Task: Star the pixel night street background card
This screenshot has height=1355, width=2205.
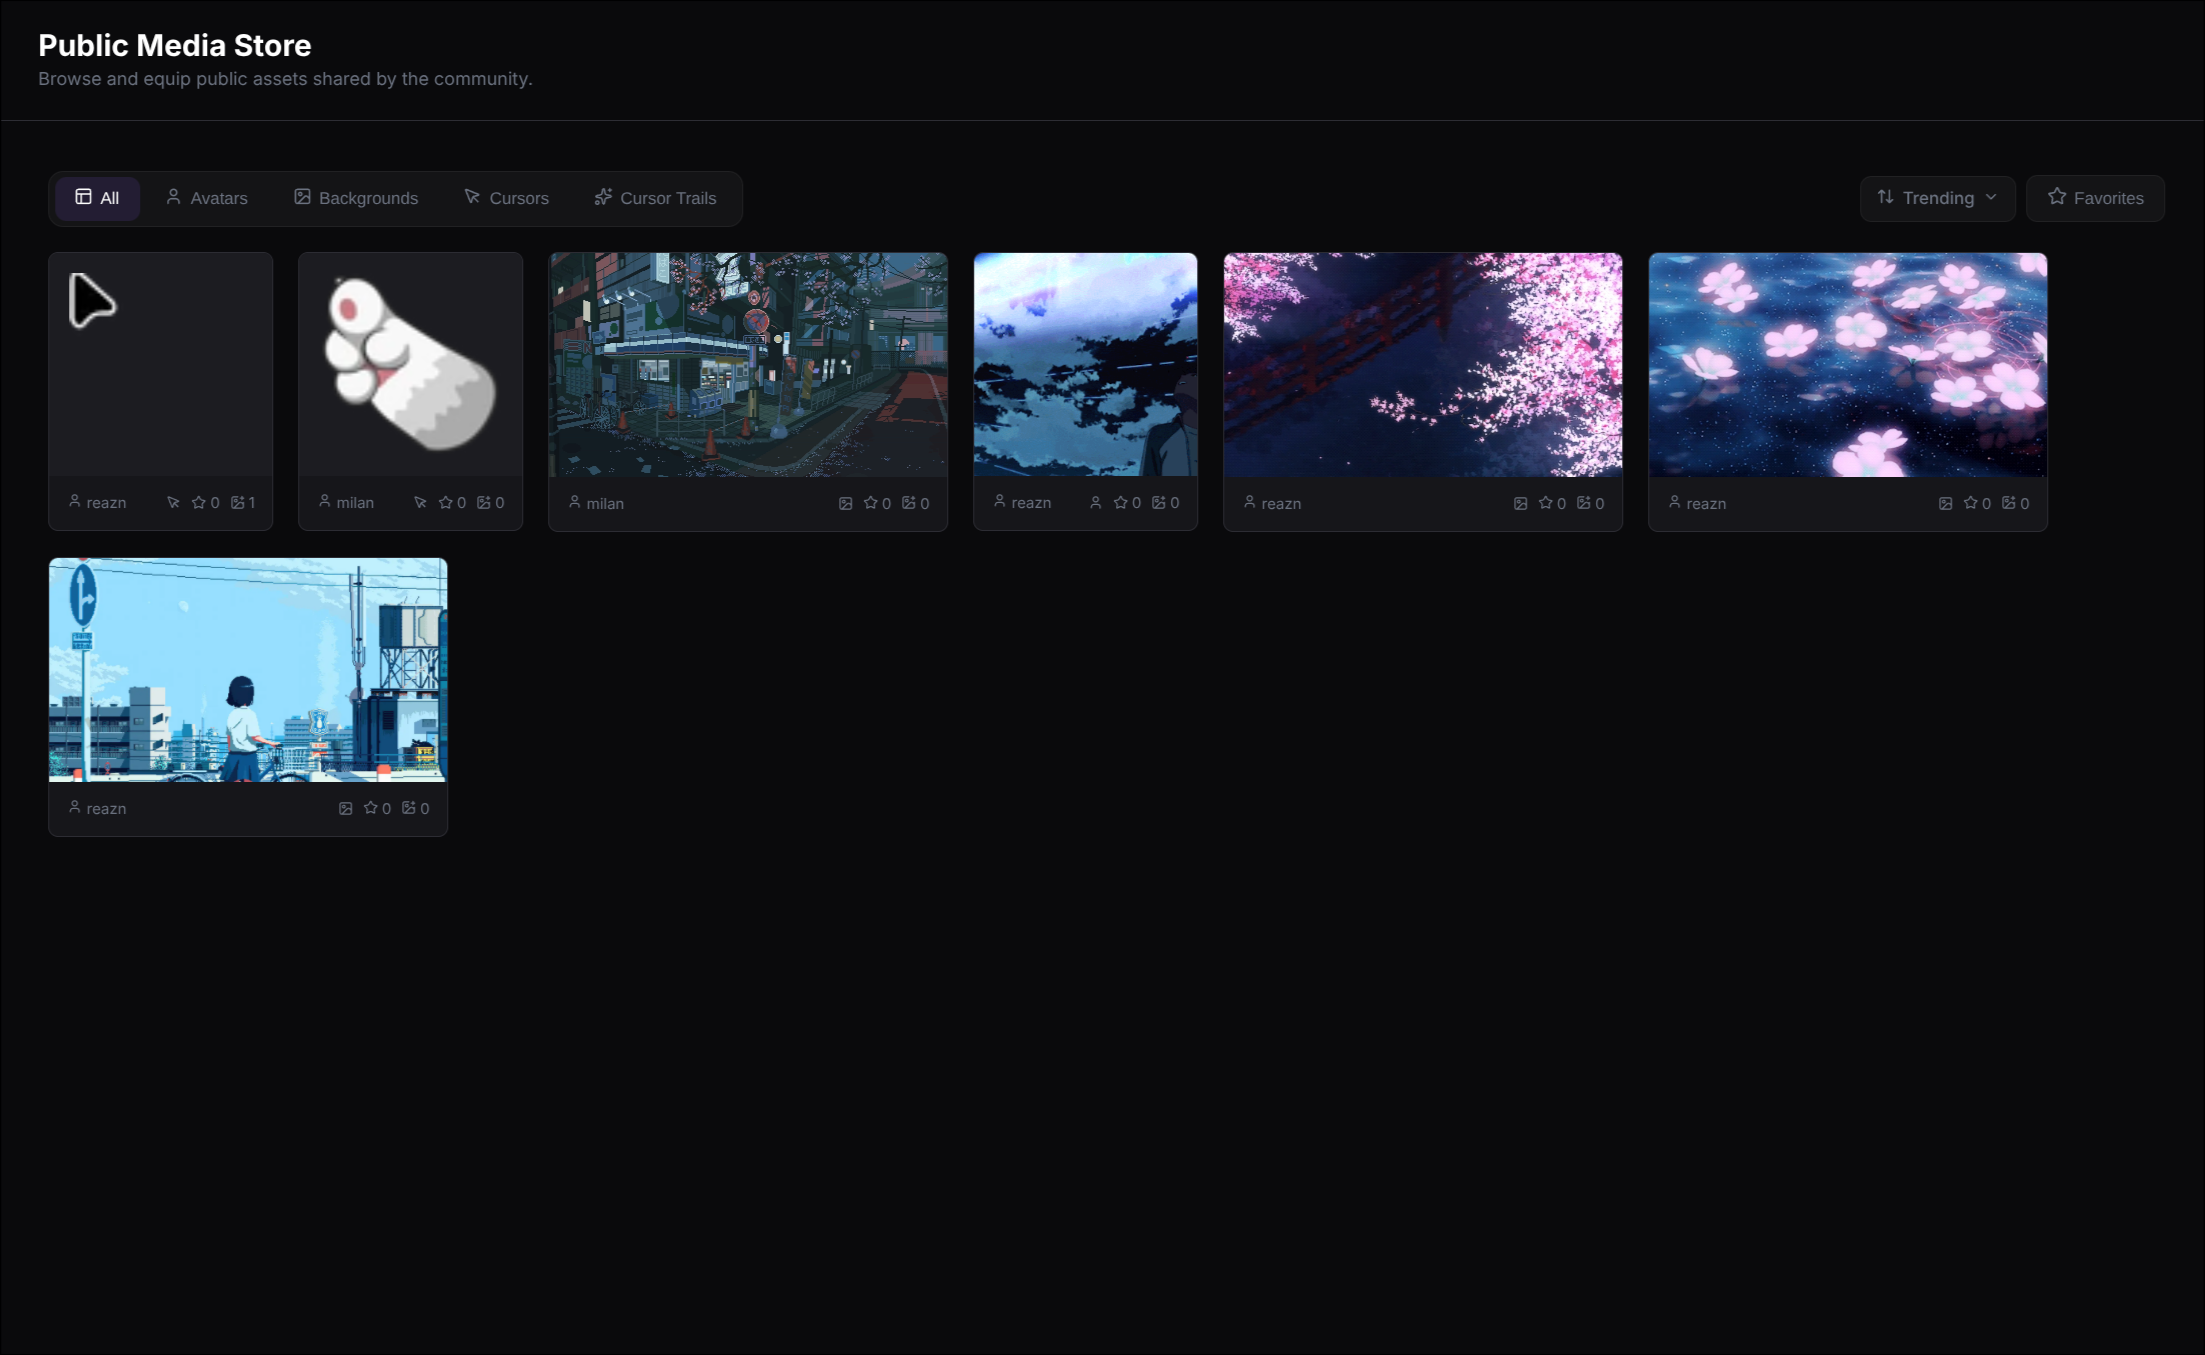Action: point(871,503)
